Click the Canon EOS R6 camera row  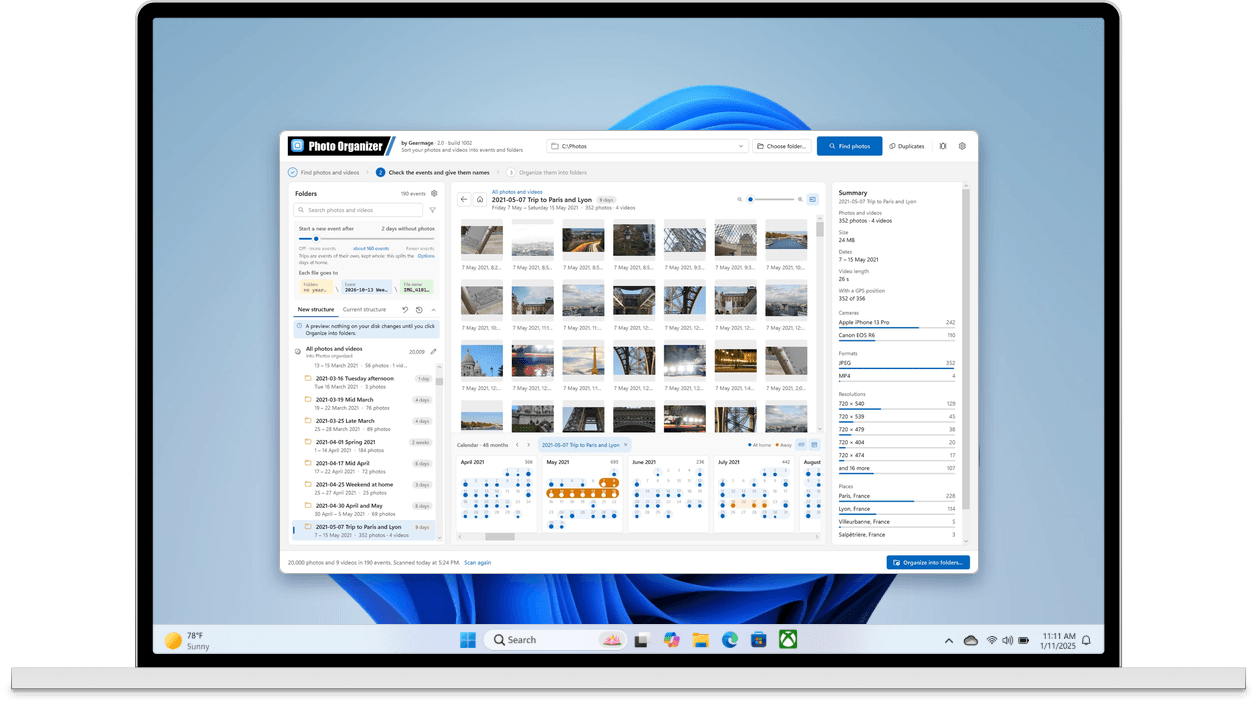[x=897, y=336]
